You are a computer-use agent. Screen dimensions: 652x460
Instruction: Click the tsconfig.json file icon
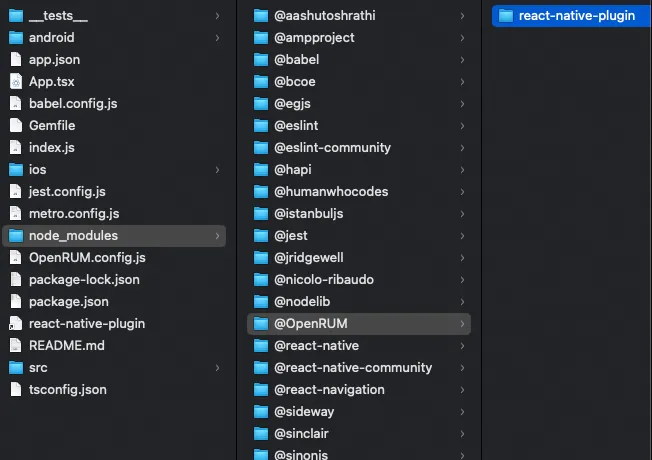coord(16,390)
